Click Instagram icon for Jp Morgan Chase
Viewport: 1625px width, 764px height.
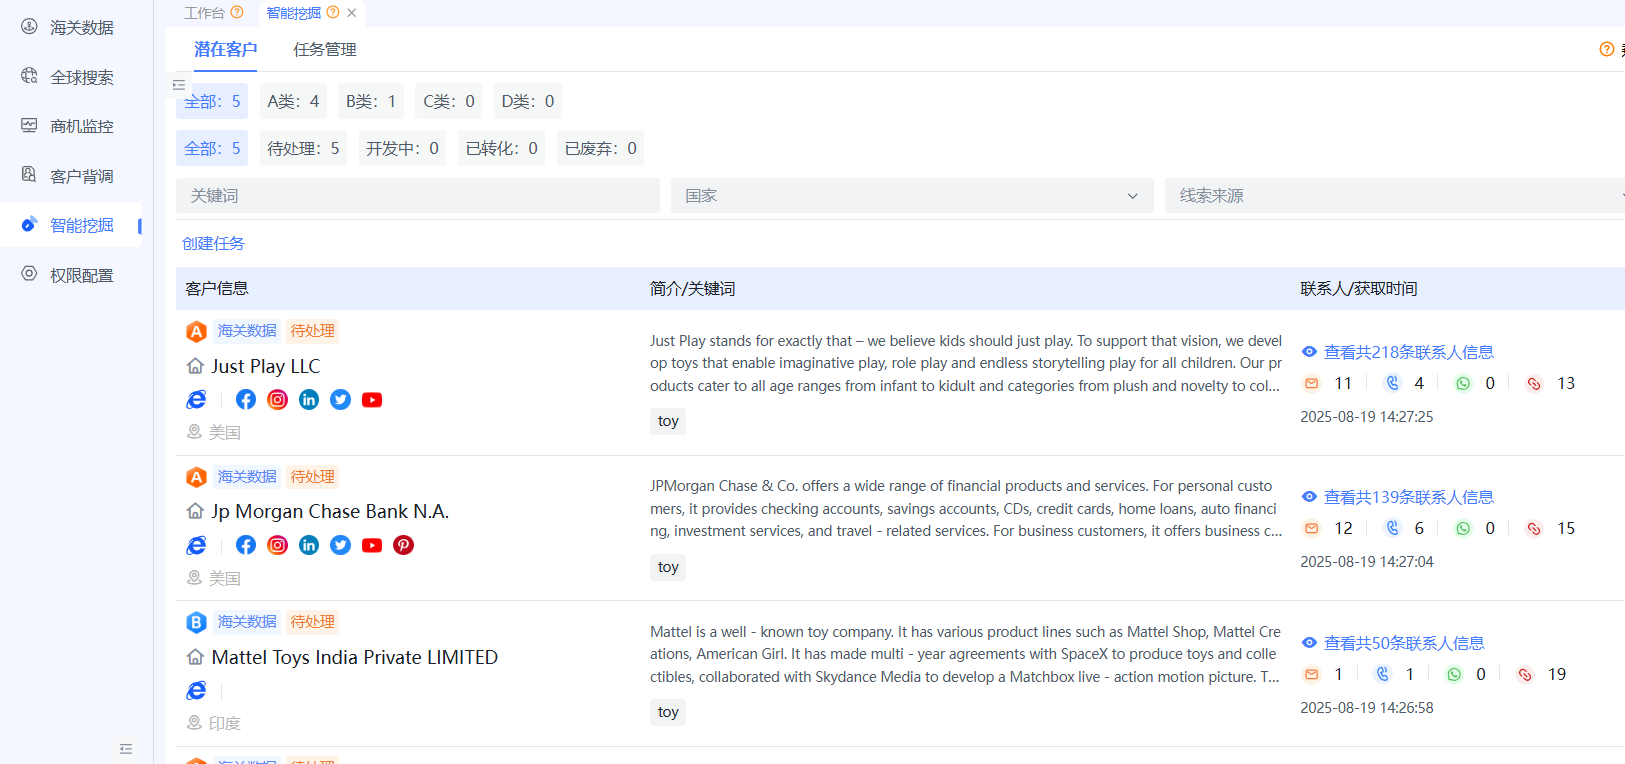tap(278, 545)
